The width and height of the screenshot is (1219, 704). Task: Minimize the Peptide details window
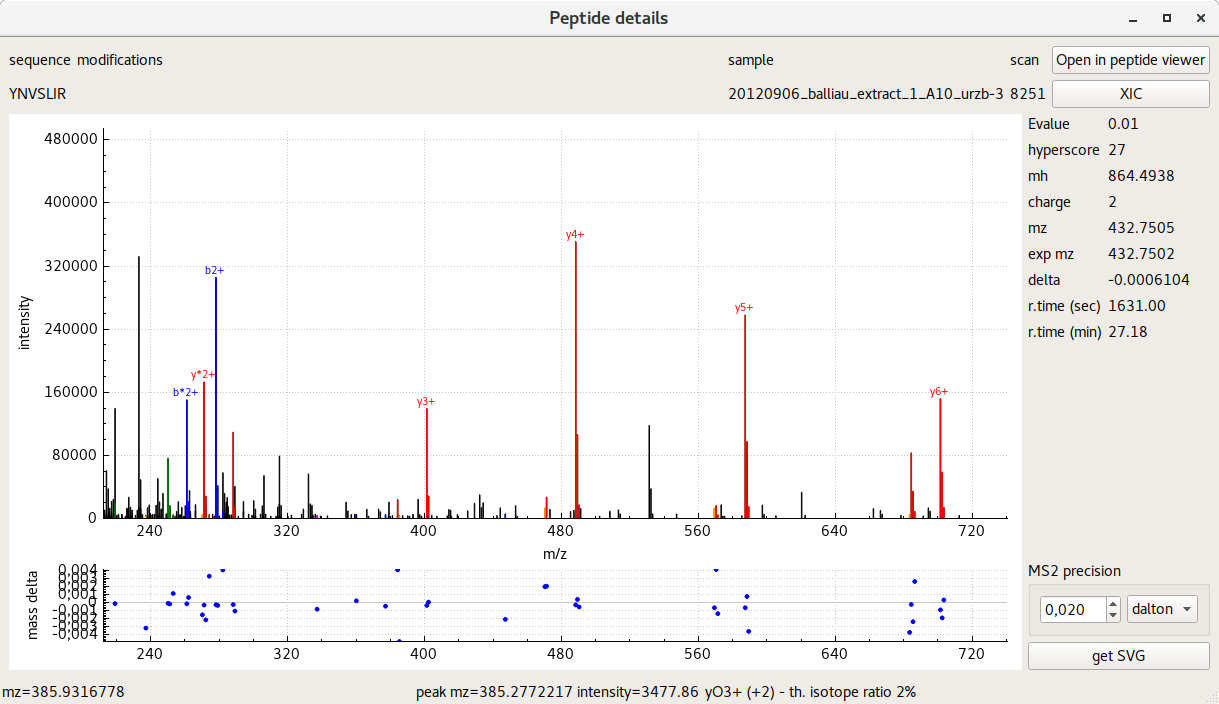pyautogui.click(x=1133, y=18)
